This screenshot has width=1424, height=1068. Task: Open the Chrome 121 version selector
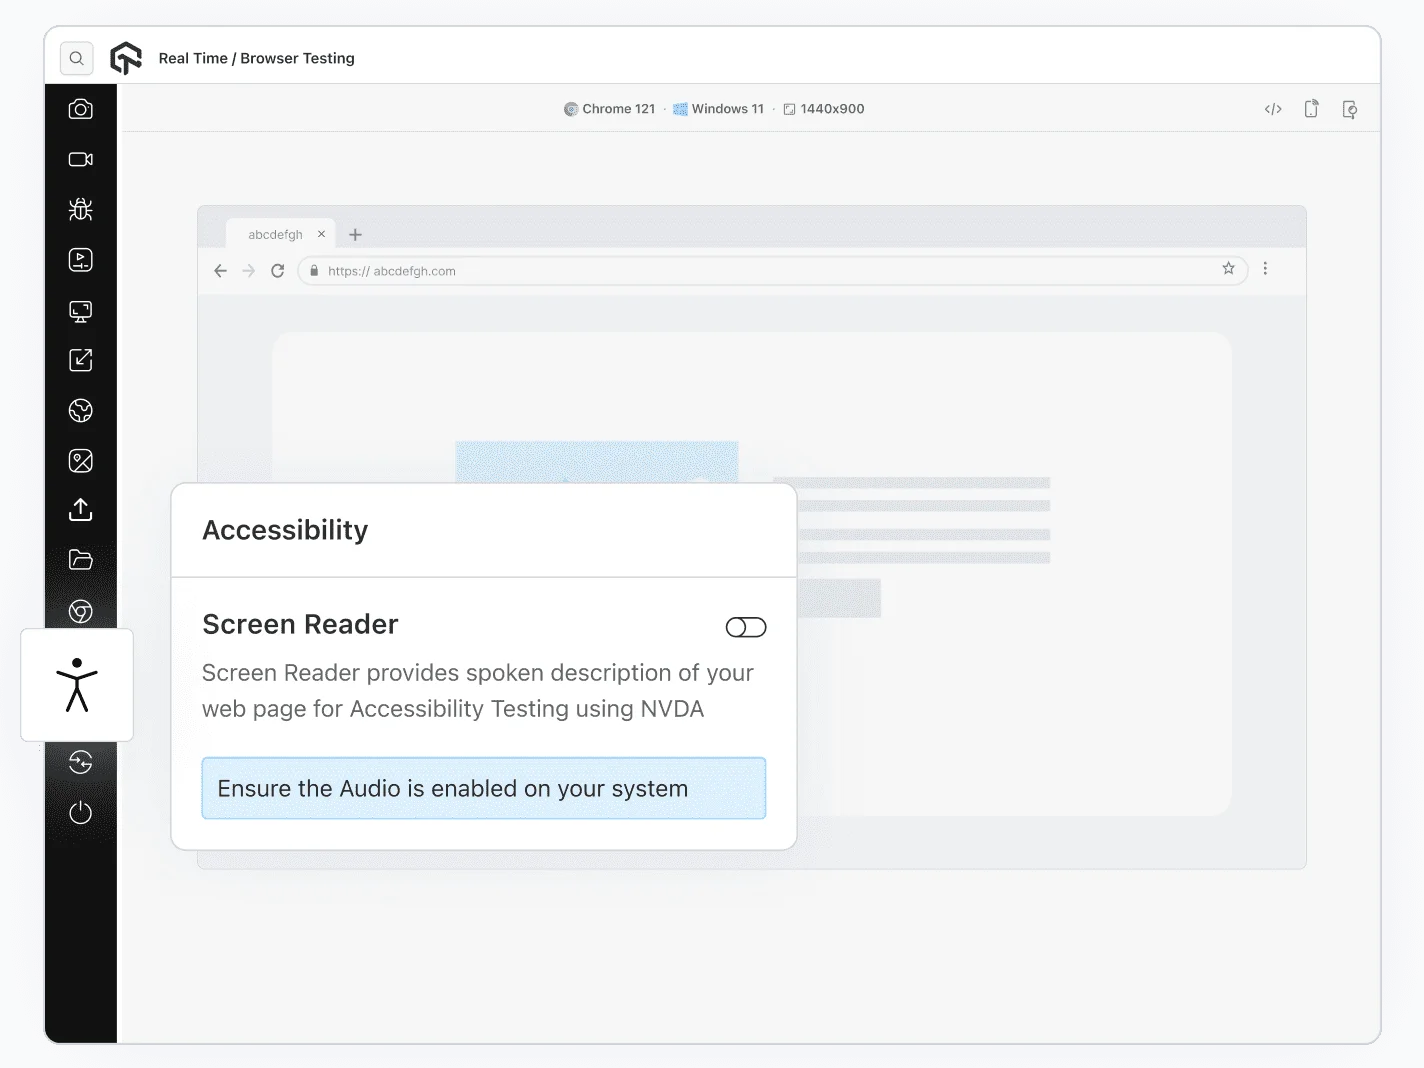[x=610, y=108]
